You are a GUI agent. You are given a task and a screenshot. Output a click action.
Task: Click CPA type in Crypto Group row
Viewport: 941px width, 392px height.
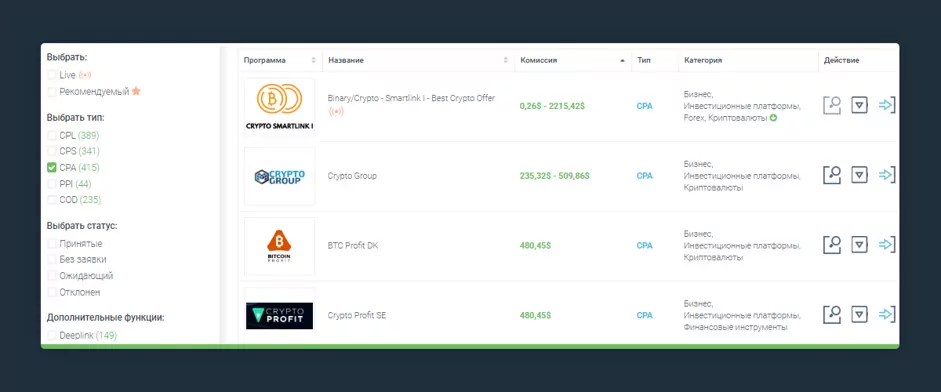(645, 176)
